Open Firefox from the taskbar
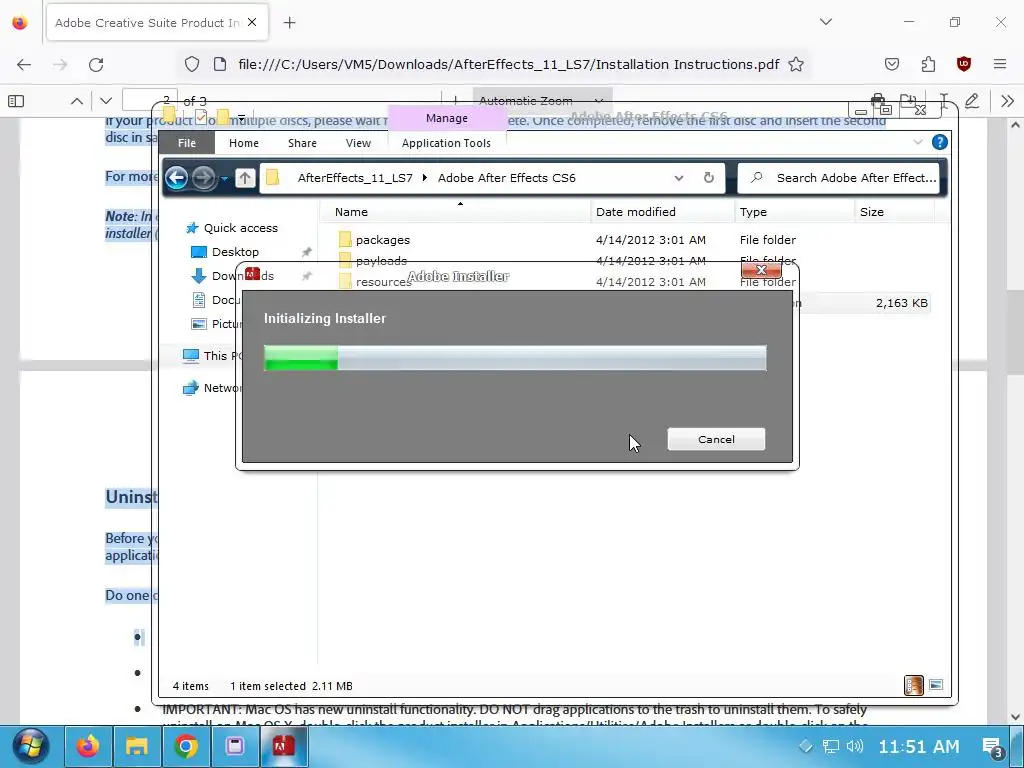1024x768 pixels. [88, 746]
